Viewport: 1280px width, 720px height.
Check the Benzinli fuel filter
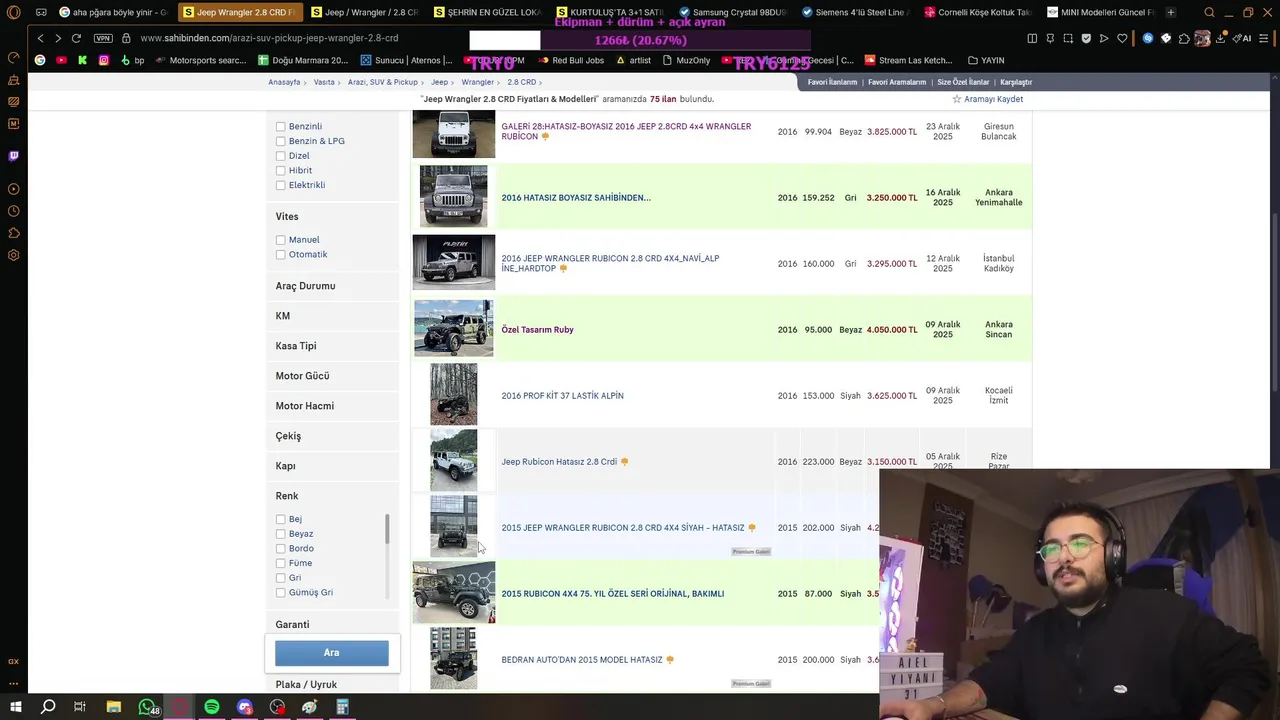(x=280, y=127)
